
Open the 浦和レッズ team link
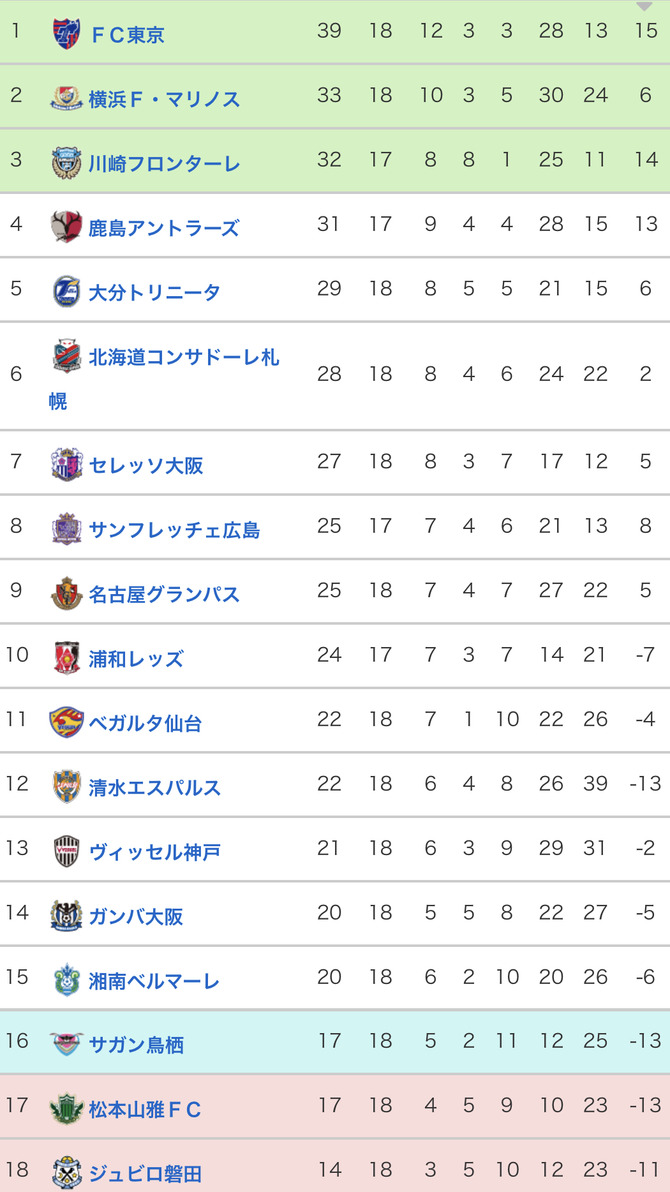coord(136,658)
